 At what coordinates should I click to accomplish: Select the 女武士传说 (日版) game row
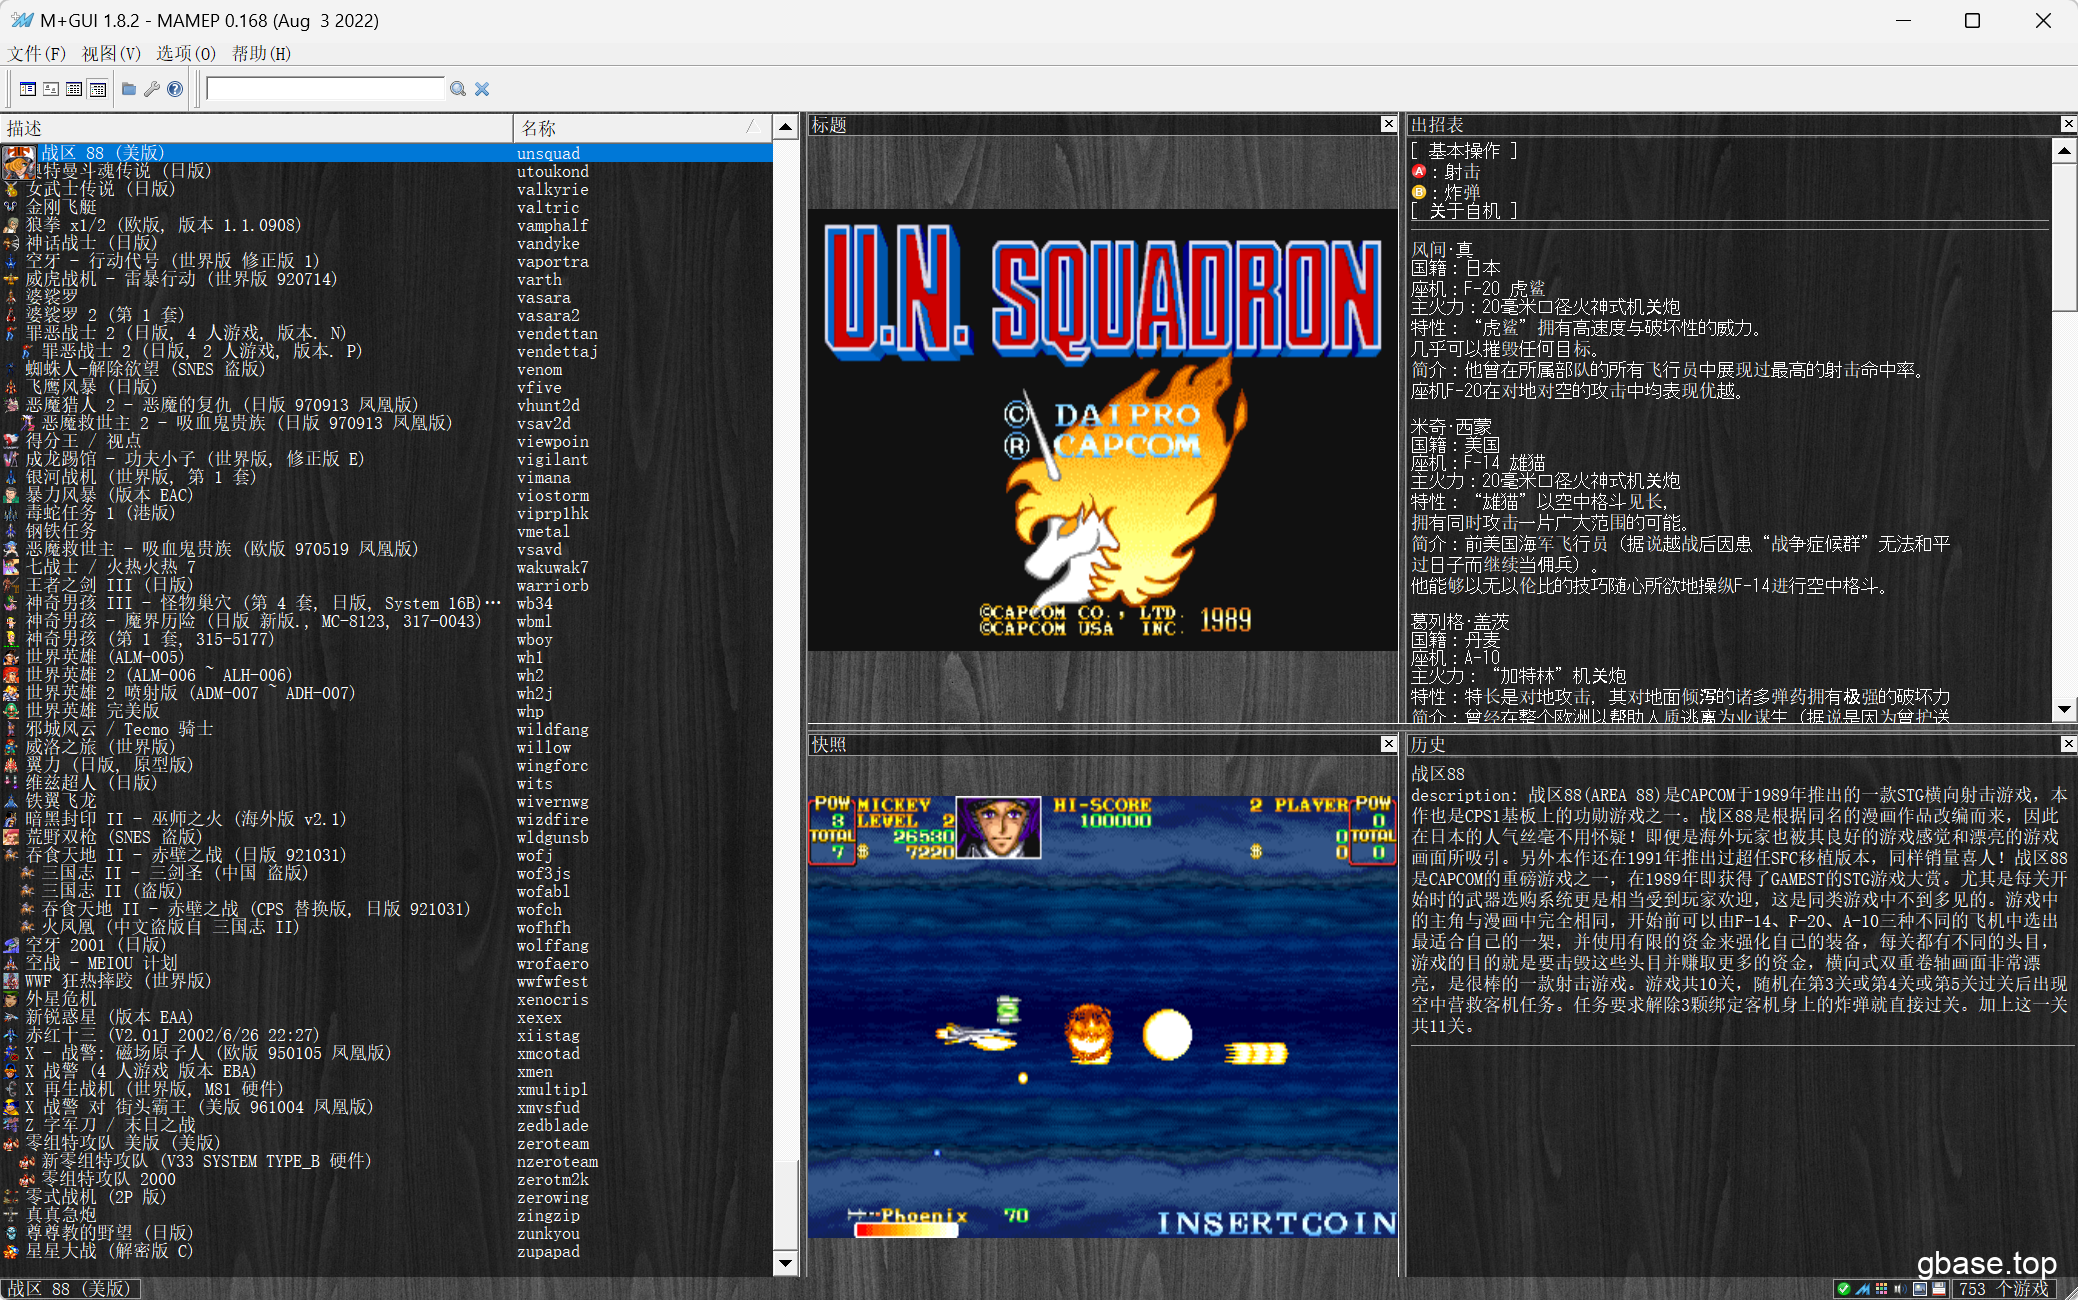pyautogui.click(x=386, y=189)
